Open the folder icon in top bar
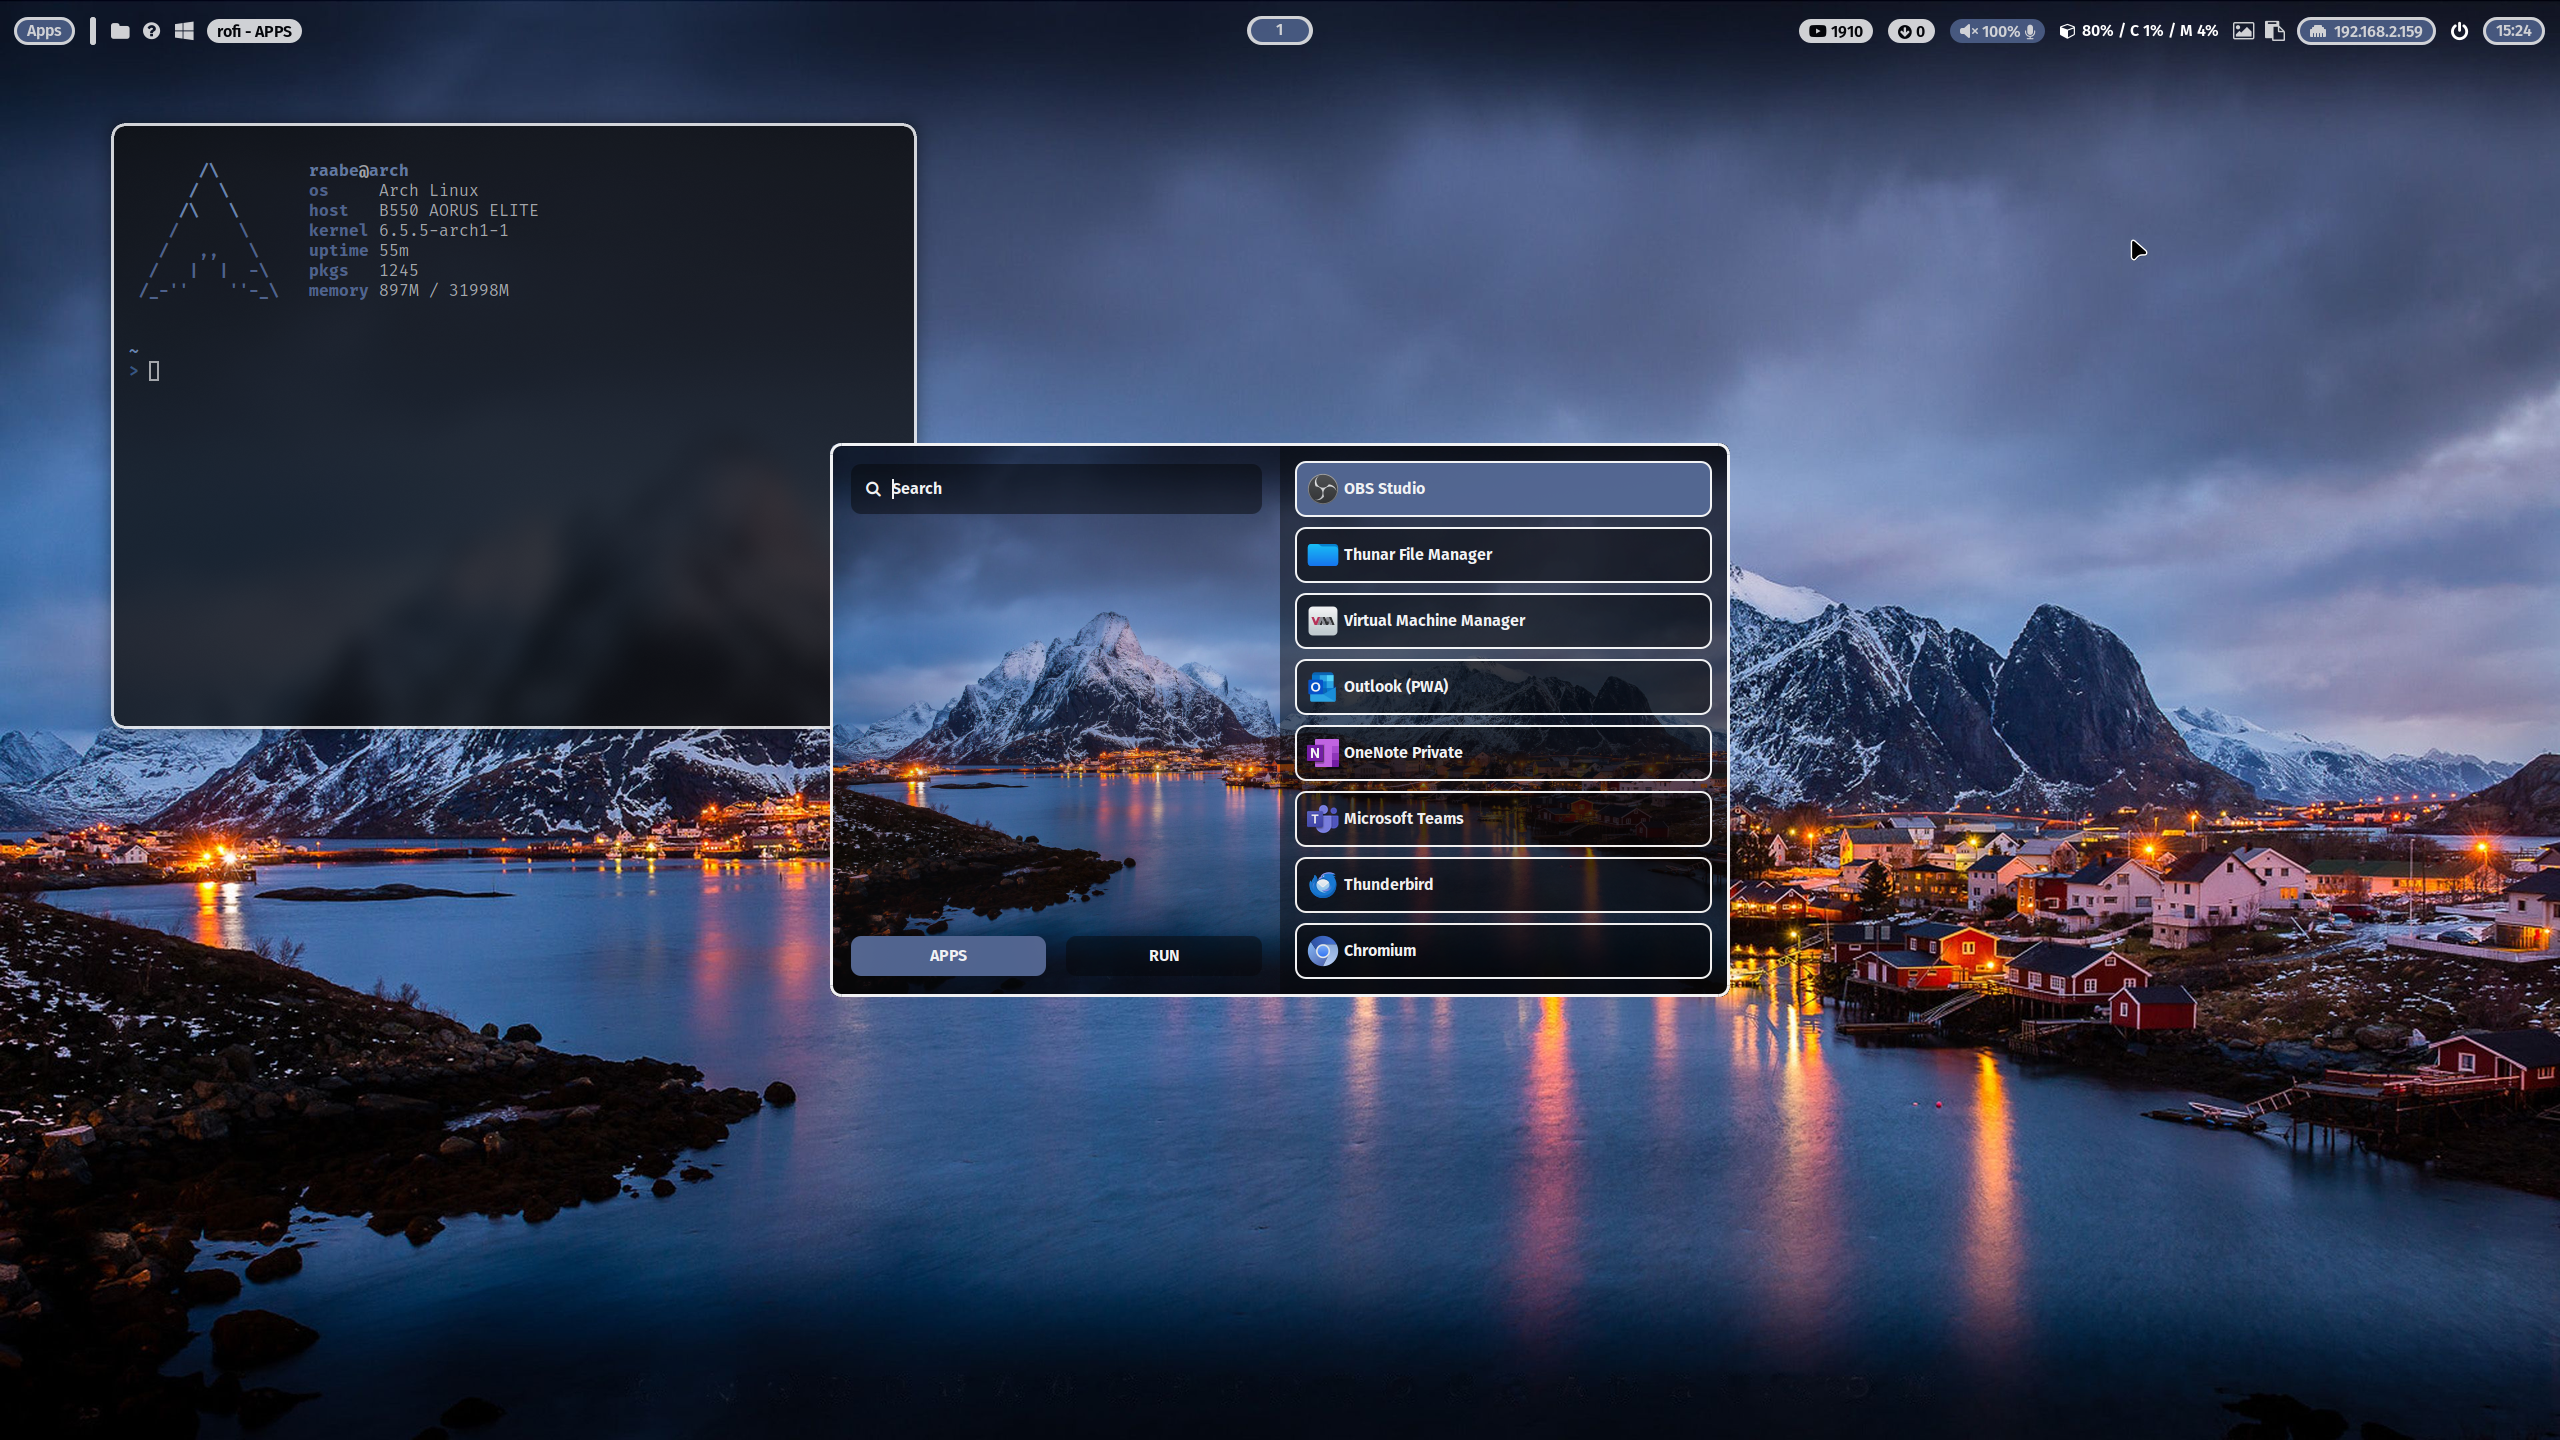The width and height of the screenshot is (2560, 1440). coord(120,31)
